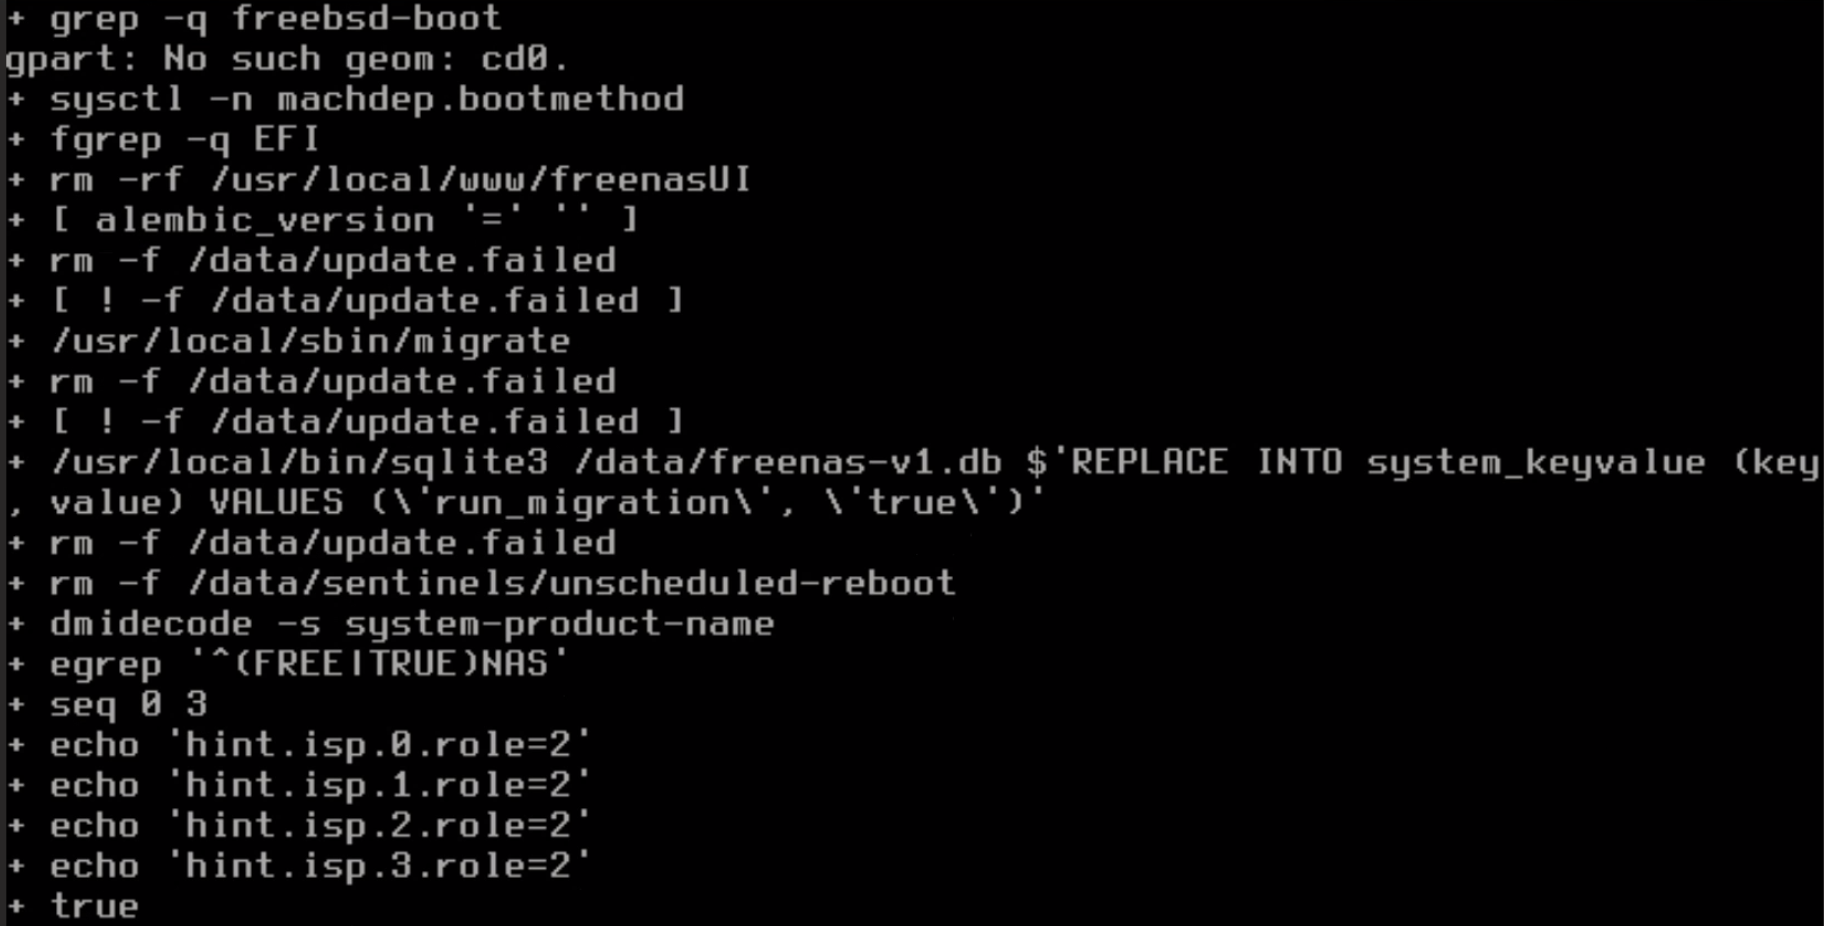Click the sqlite3 freenas-v1.db command text

pyautogui.click(x=526, y=462)
